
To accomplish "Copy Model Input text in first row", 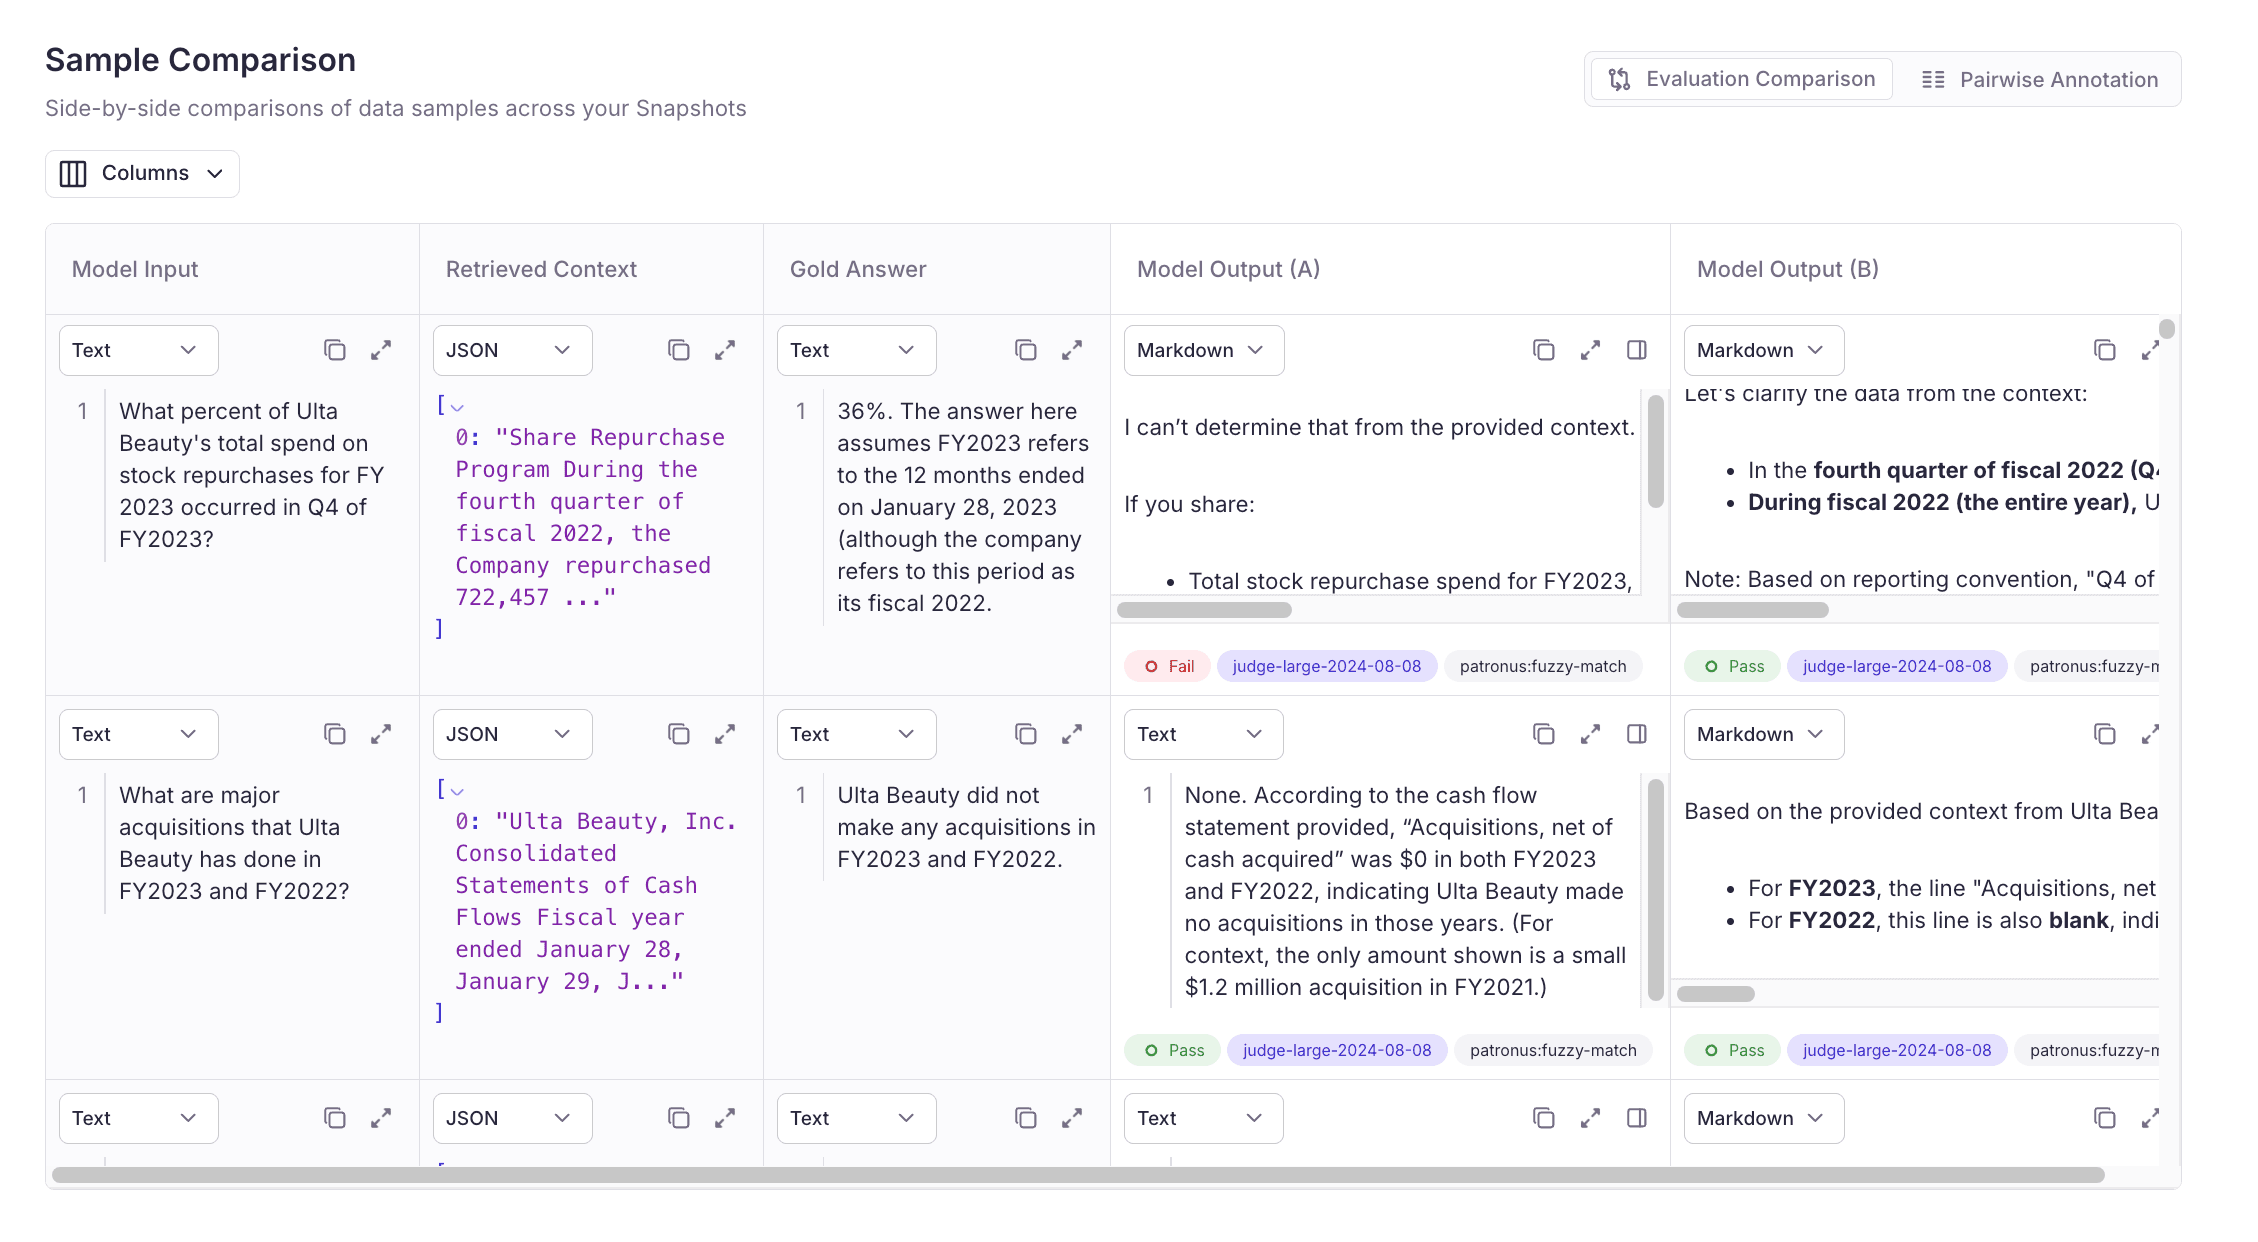I will (334, 350).
